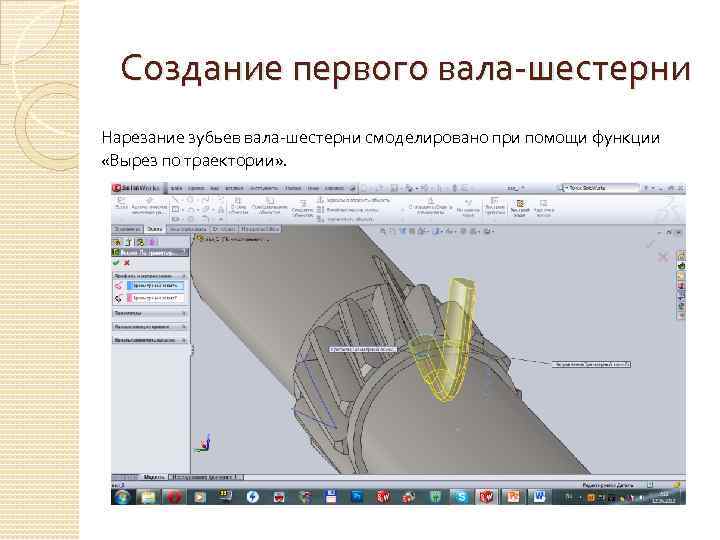Select the Model tab at the bottom
Screen dimensions: 720x540
[x=154, y=477]
